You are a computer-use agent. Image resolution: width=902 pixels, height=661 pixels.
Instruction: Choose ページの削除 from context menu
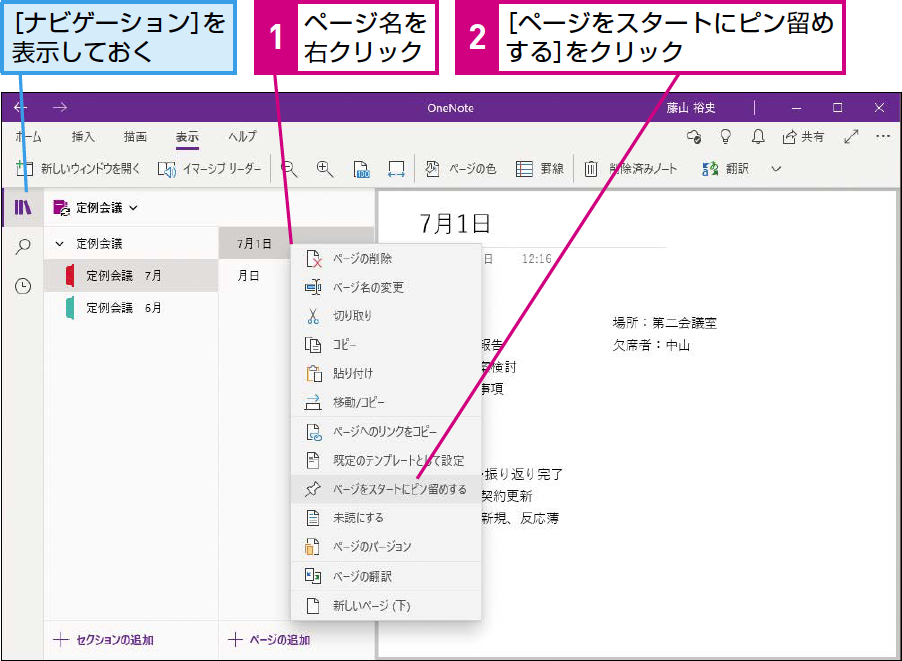point(386,259)
